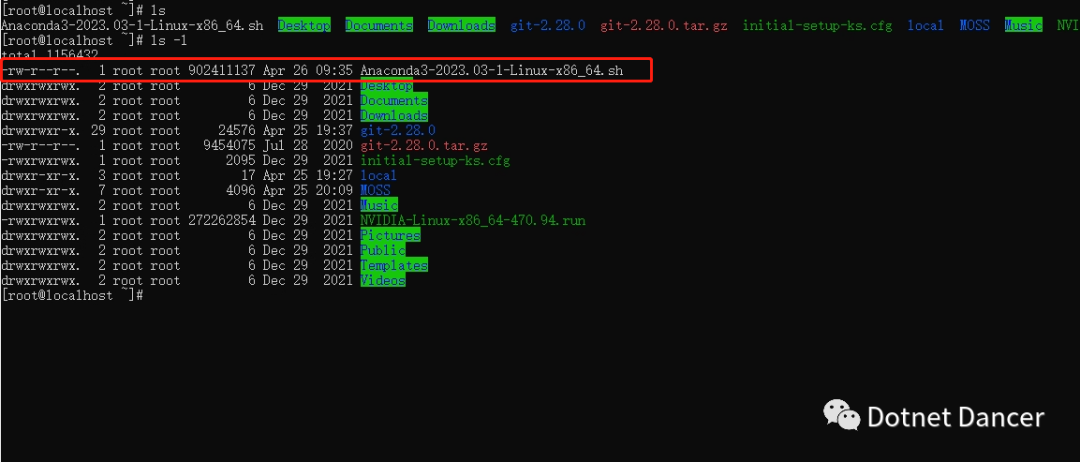Click size value 24576
This screenshot has height=462, width=1080.
237,131
